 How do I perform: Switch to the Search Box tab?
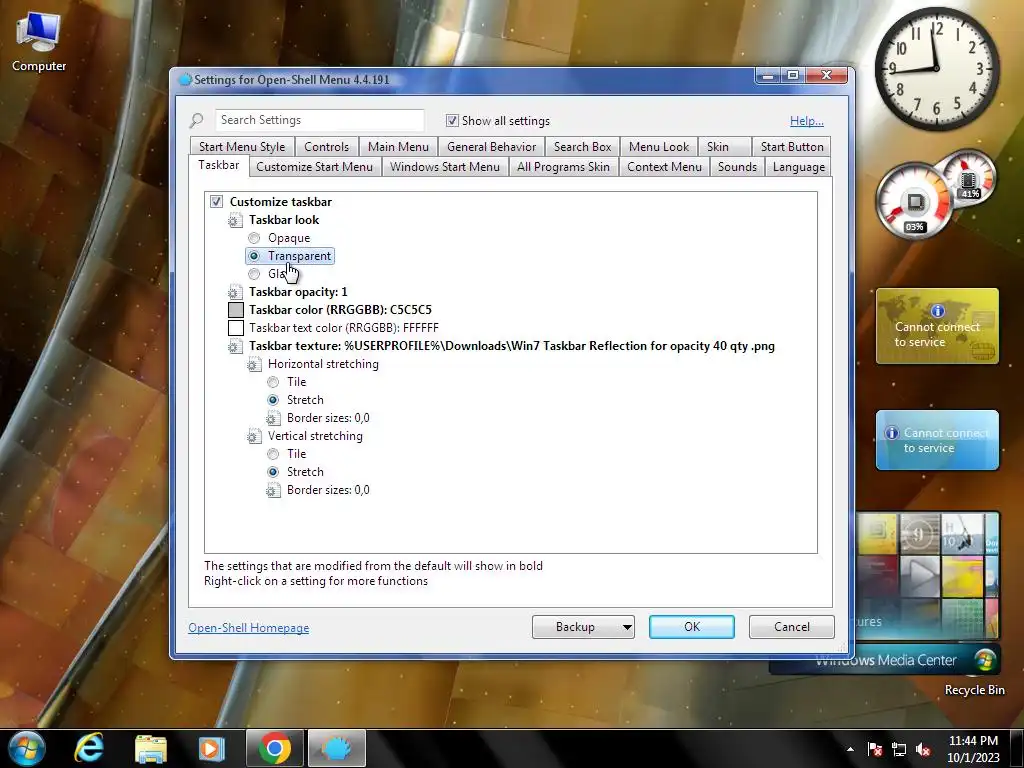(583, 147)
